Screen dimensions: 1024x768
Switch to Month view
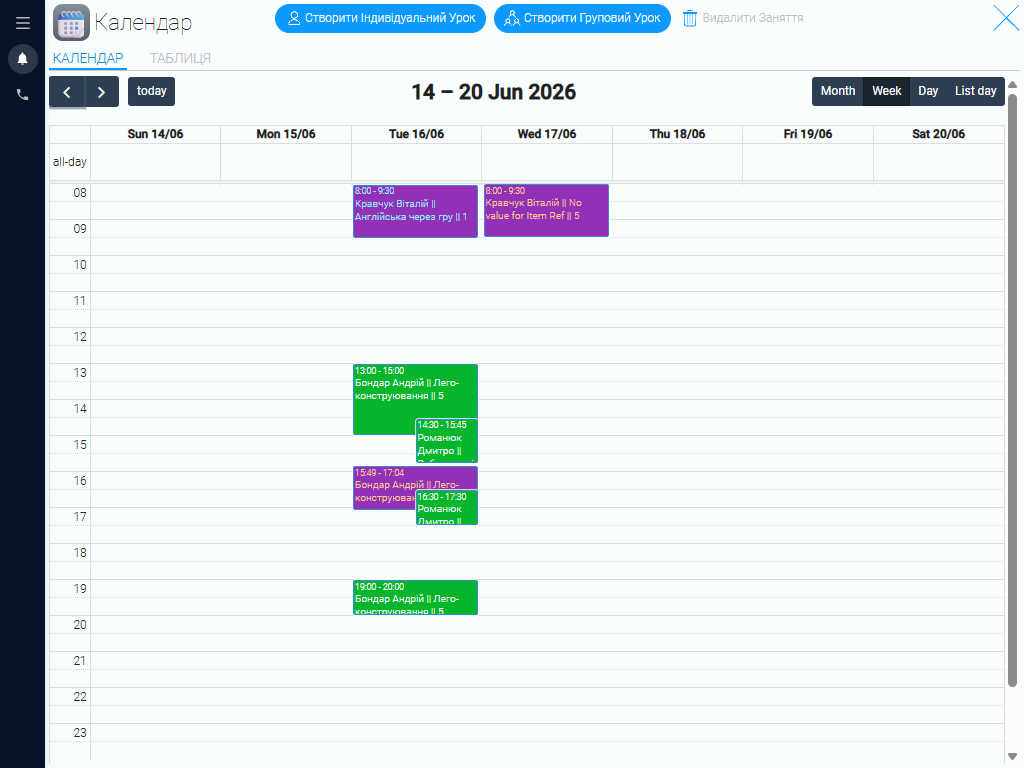coord(838,91)
